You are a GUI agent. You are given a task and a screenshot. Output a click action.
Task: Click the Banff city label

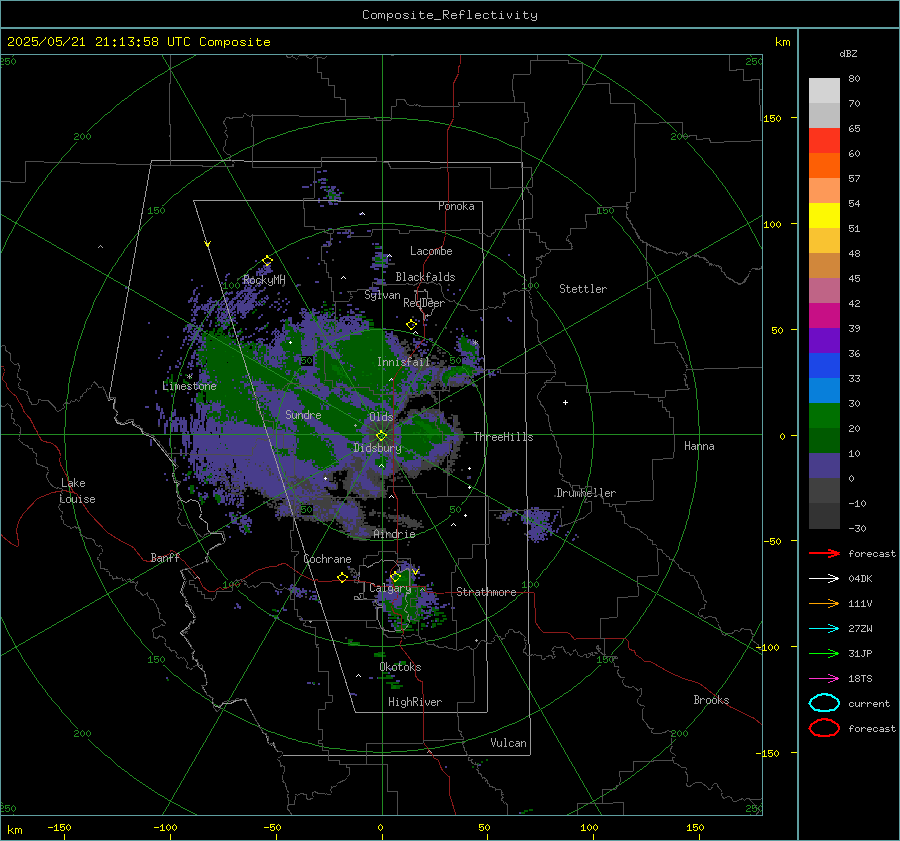(165, 557)
